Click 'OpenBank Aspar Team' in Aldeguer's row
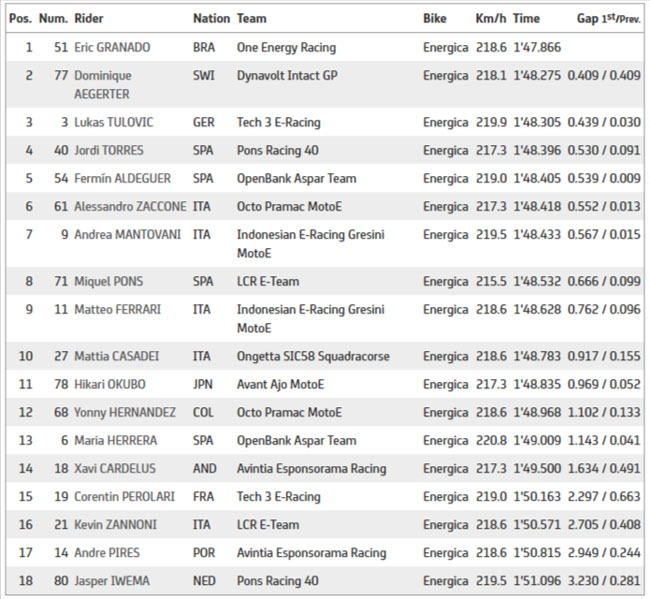Image resolution: width=650 pixels, height=599 pixels. coord(296,178)
